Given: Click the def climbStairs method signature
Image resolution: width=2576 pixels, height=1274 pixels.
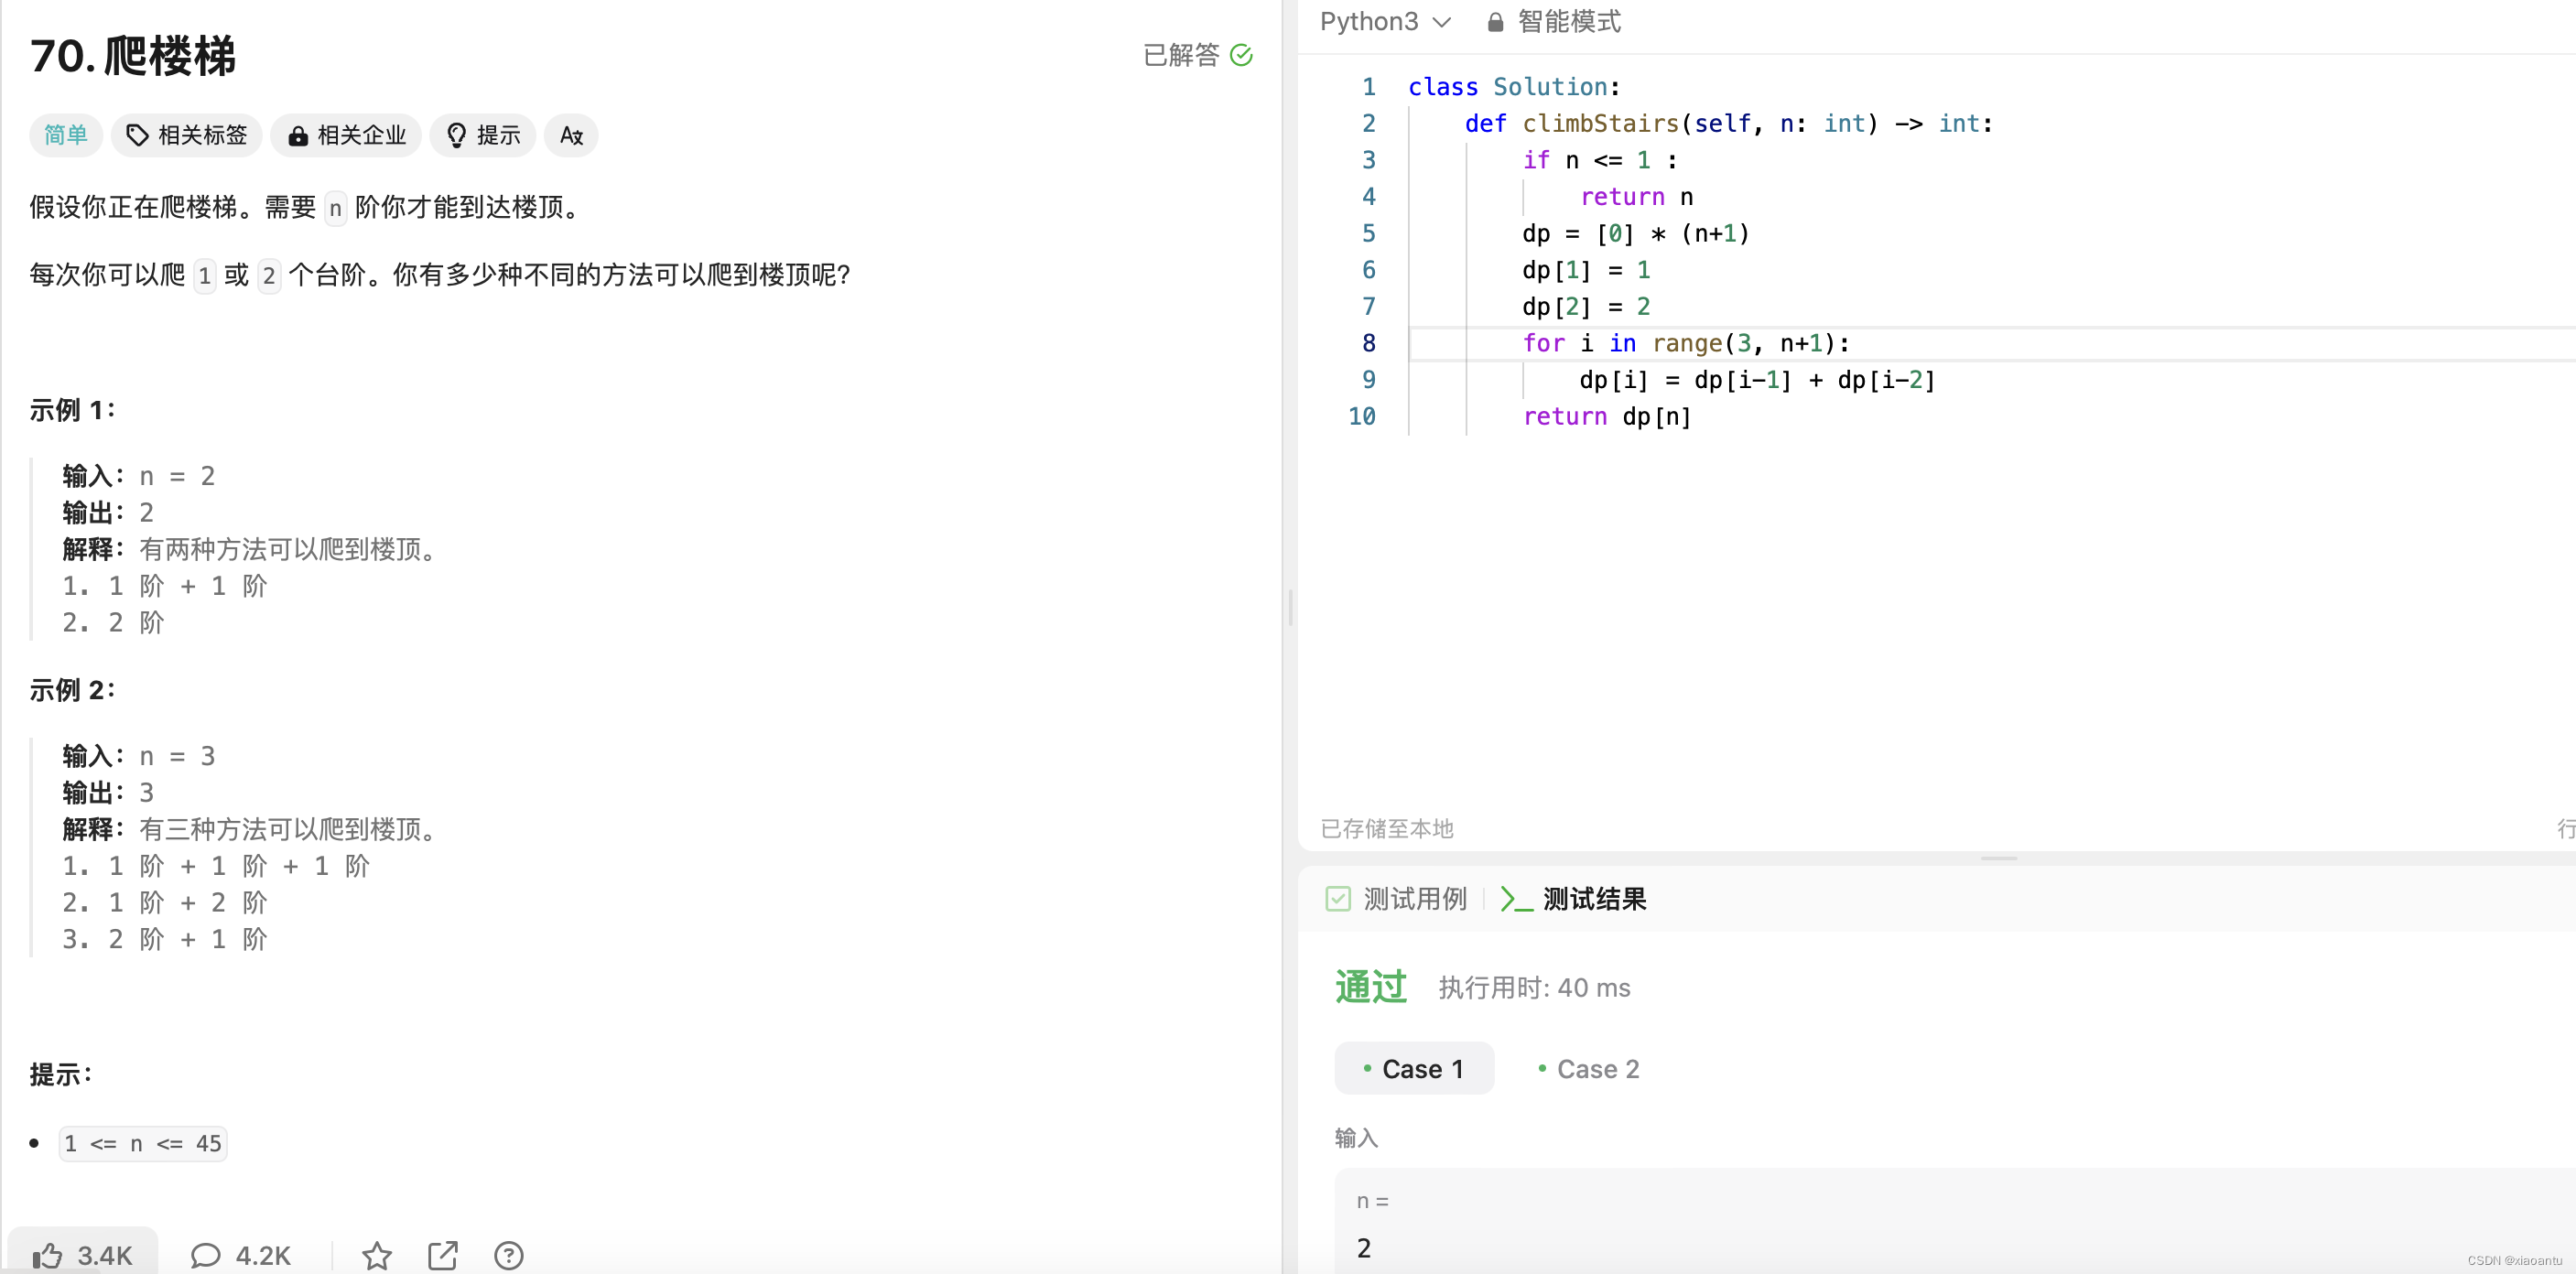Looking at the screenshot, I should tap(1729, 123).
